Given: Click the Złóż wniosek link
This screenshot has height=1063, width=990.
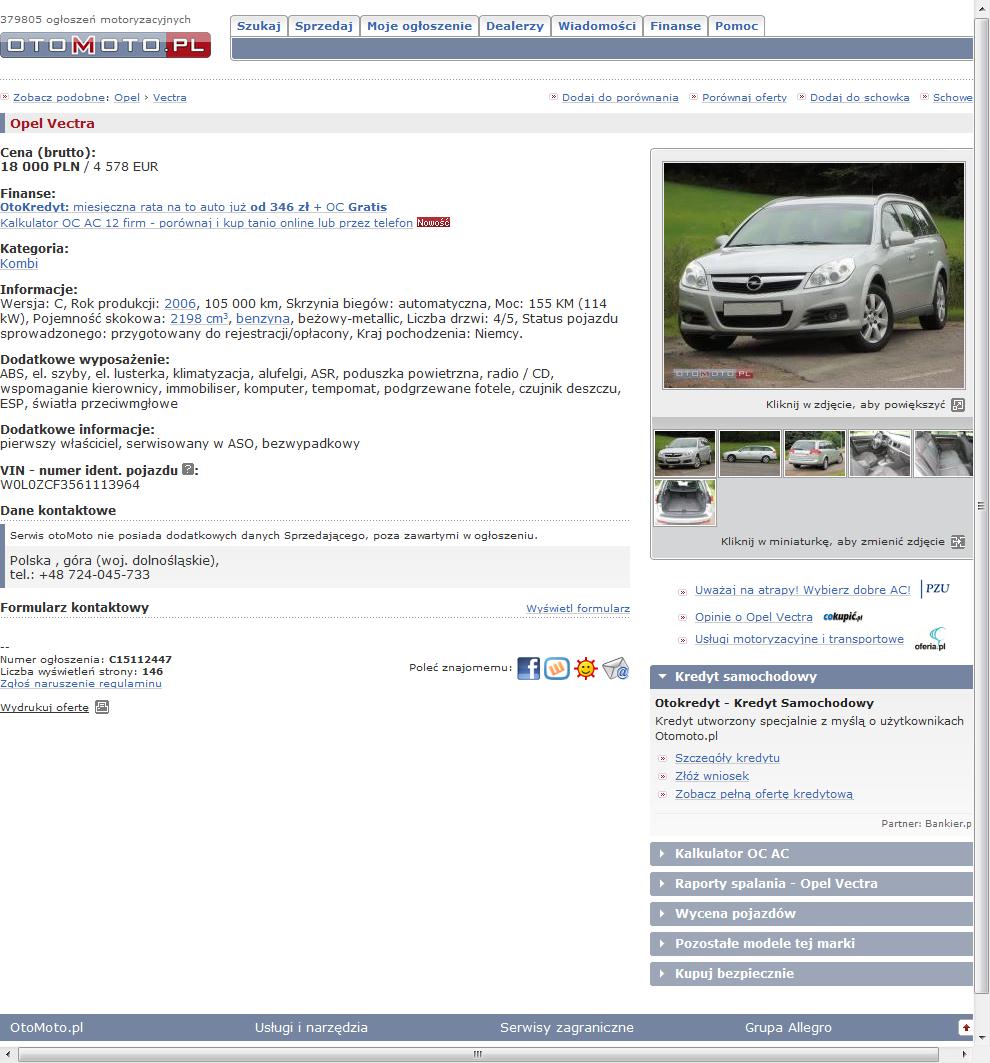Looking at the screenshot, I should pyautogui.click(x=712, y=776).
